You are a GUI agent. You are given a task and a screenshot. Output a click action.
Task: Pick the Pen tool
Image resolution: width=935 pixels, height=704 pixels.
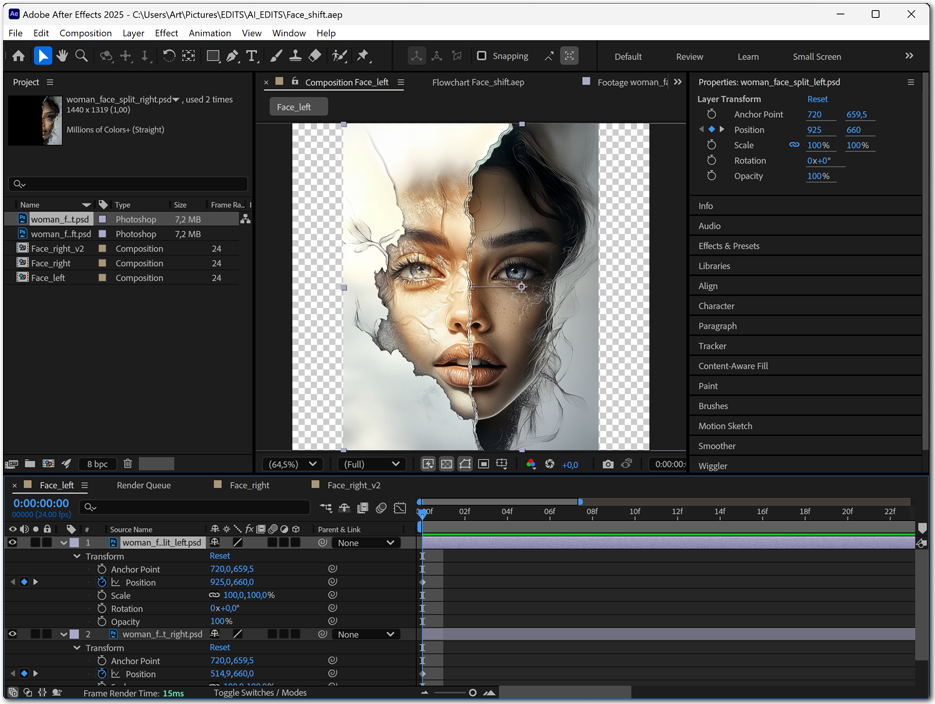[x=232, y=56]
